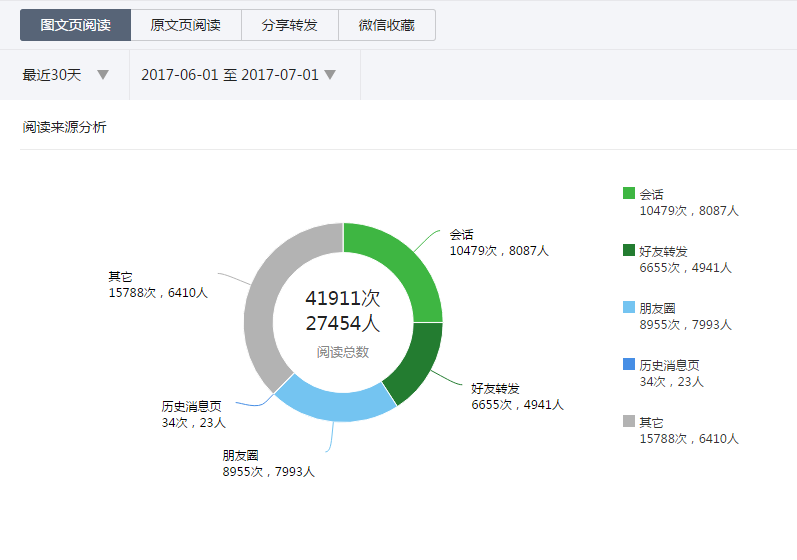797x560 pixels.
Task: Open the 2017-06-01 至 2017-07-01 date range picker
Action: pos(238,75)
